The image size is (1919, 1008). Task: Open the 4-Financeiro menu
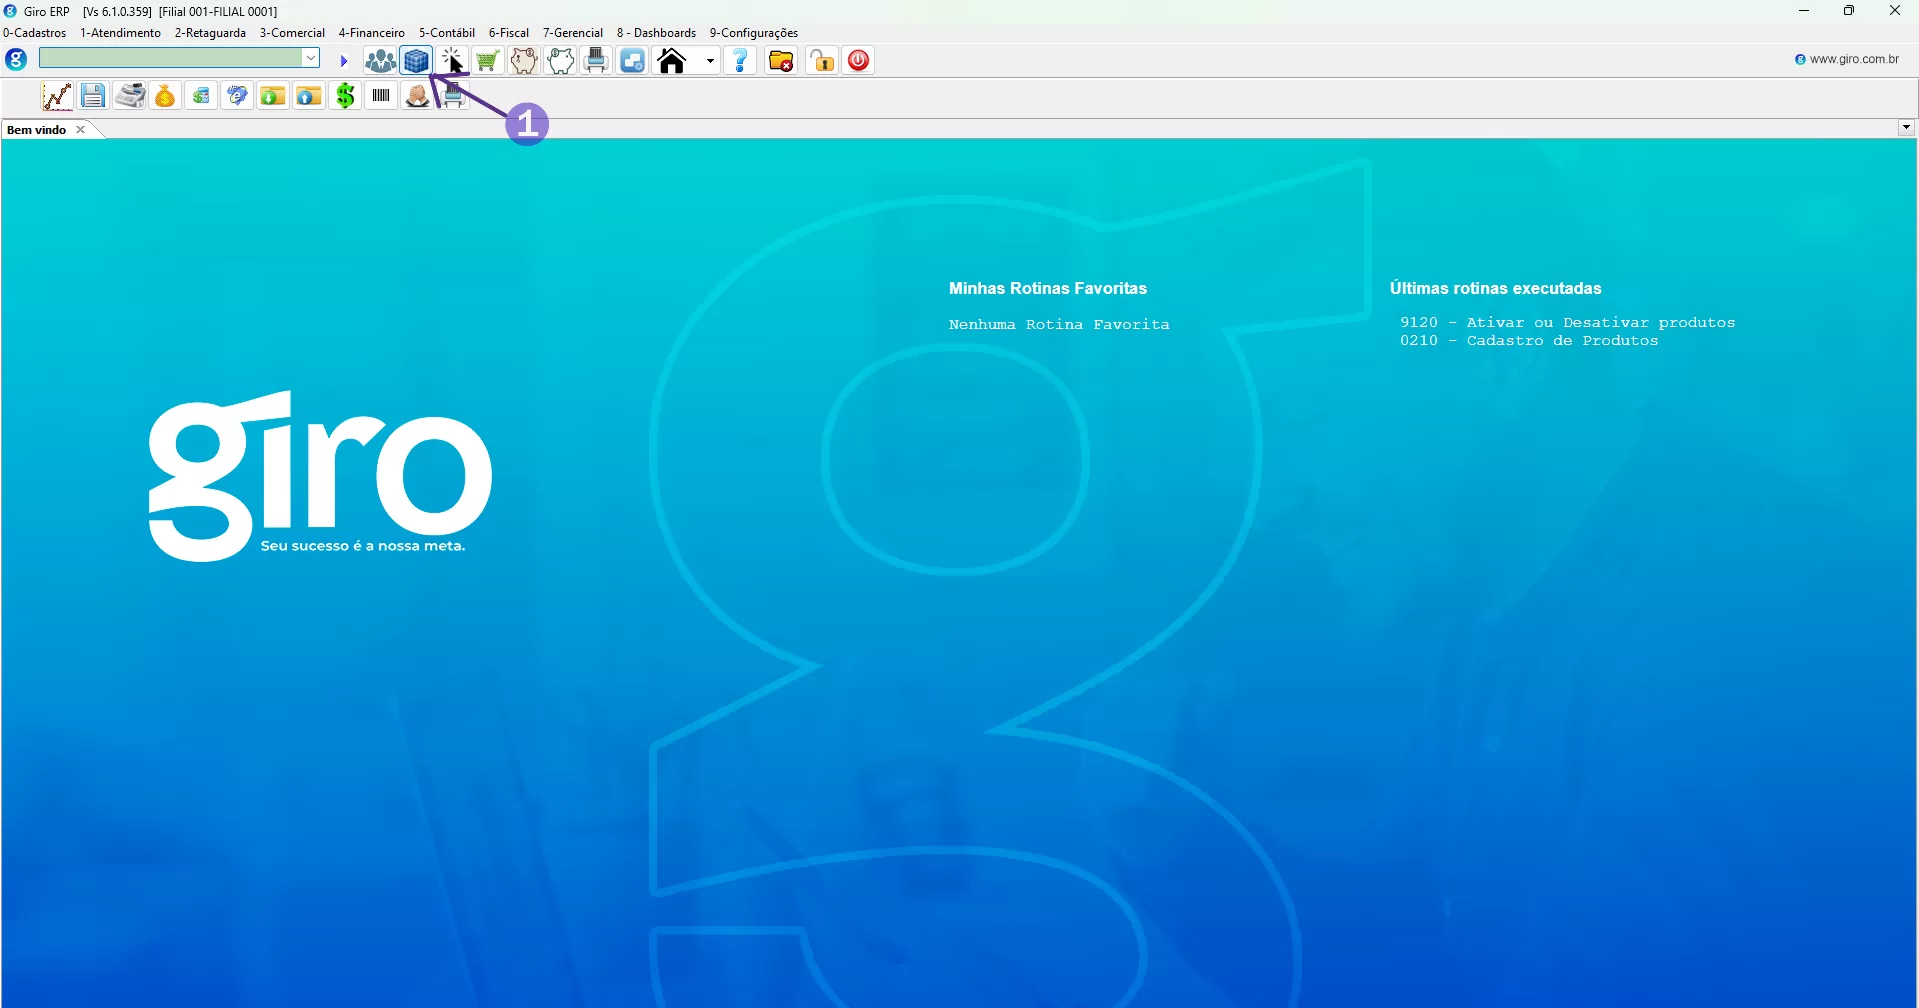tap(371, 33)
